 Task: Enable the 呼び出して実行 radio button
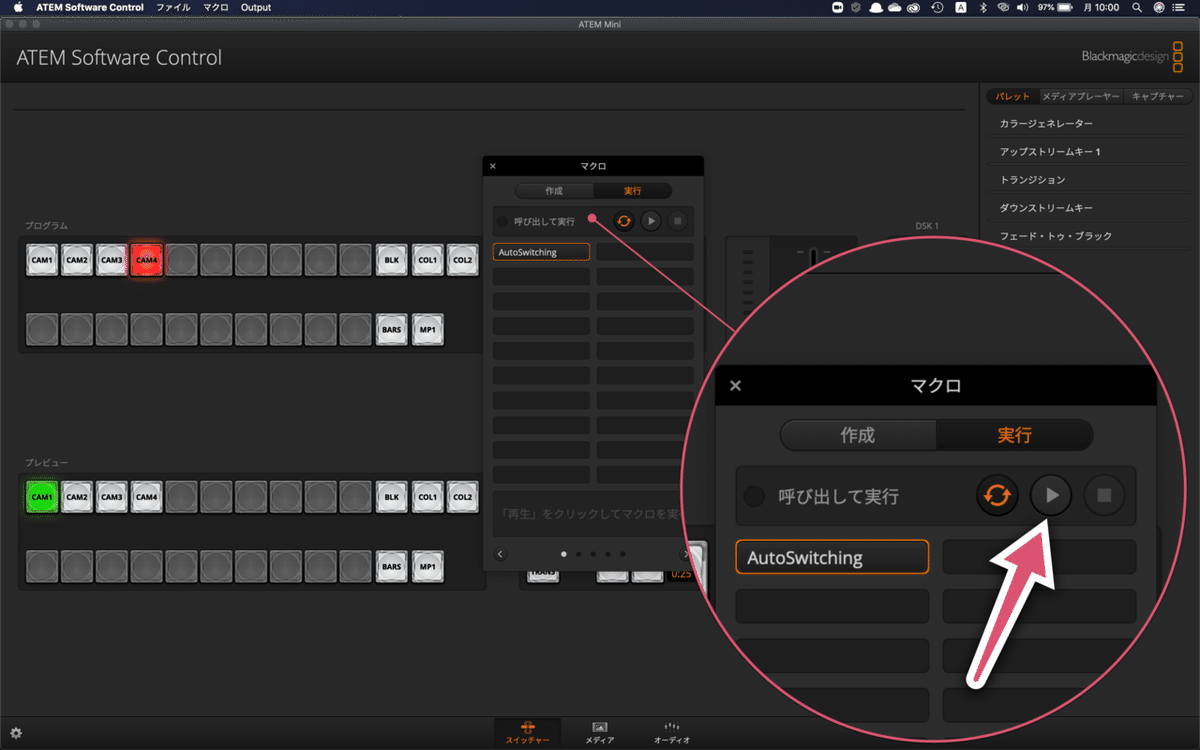[502, 221]
